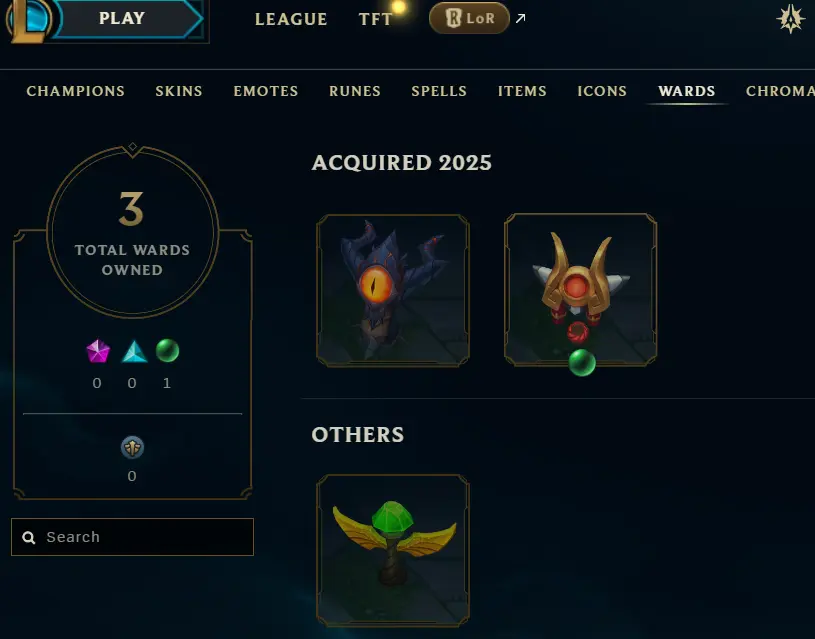Open the star emblem icon at top right
The width and height of the screenshot is (815, 639).
[791, 19]
